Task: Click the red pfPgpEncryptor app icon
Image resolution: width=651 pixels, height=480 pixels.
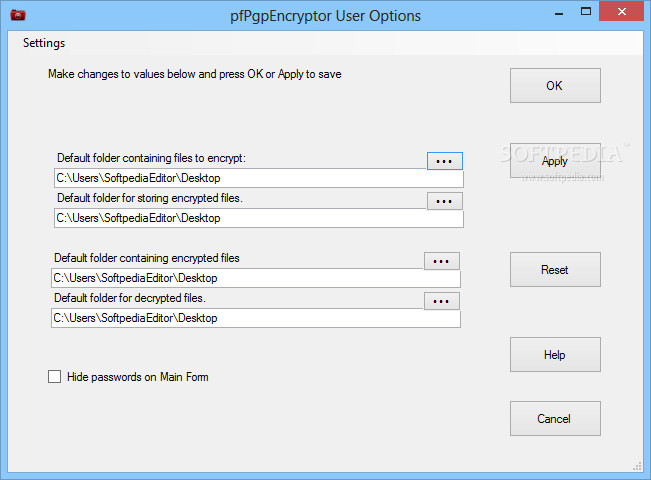Action: (18, 15)
